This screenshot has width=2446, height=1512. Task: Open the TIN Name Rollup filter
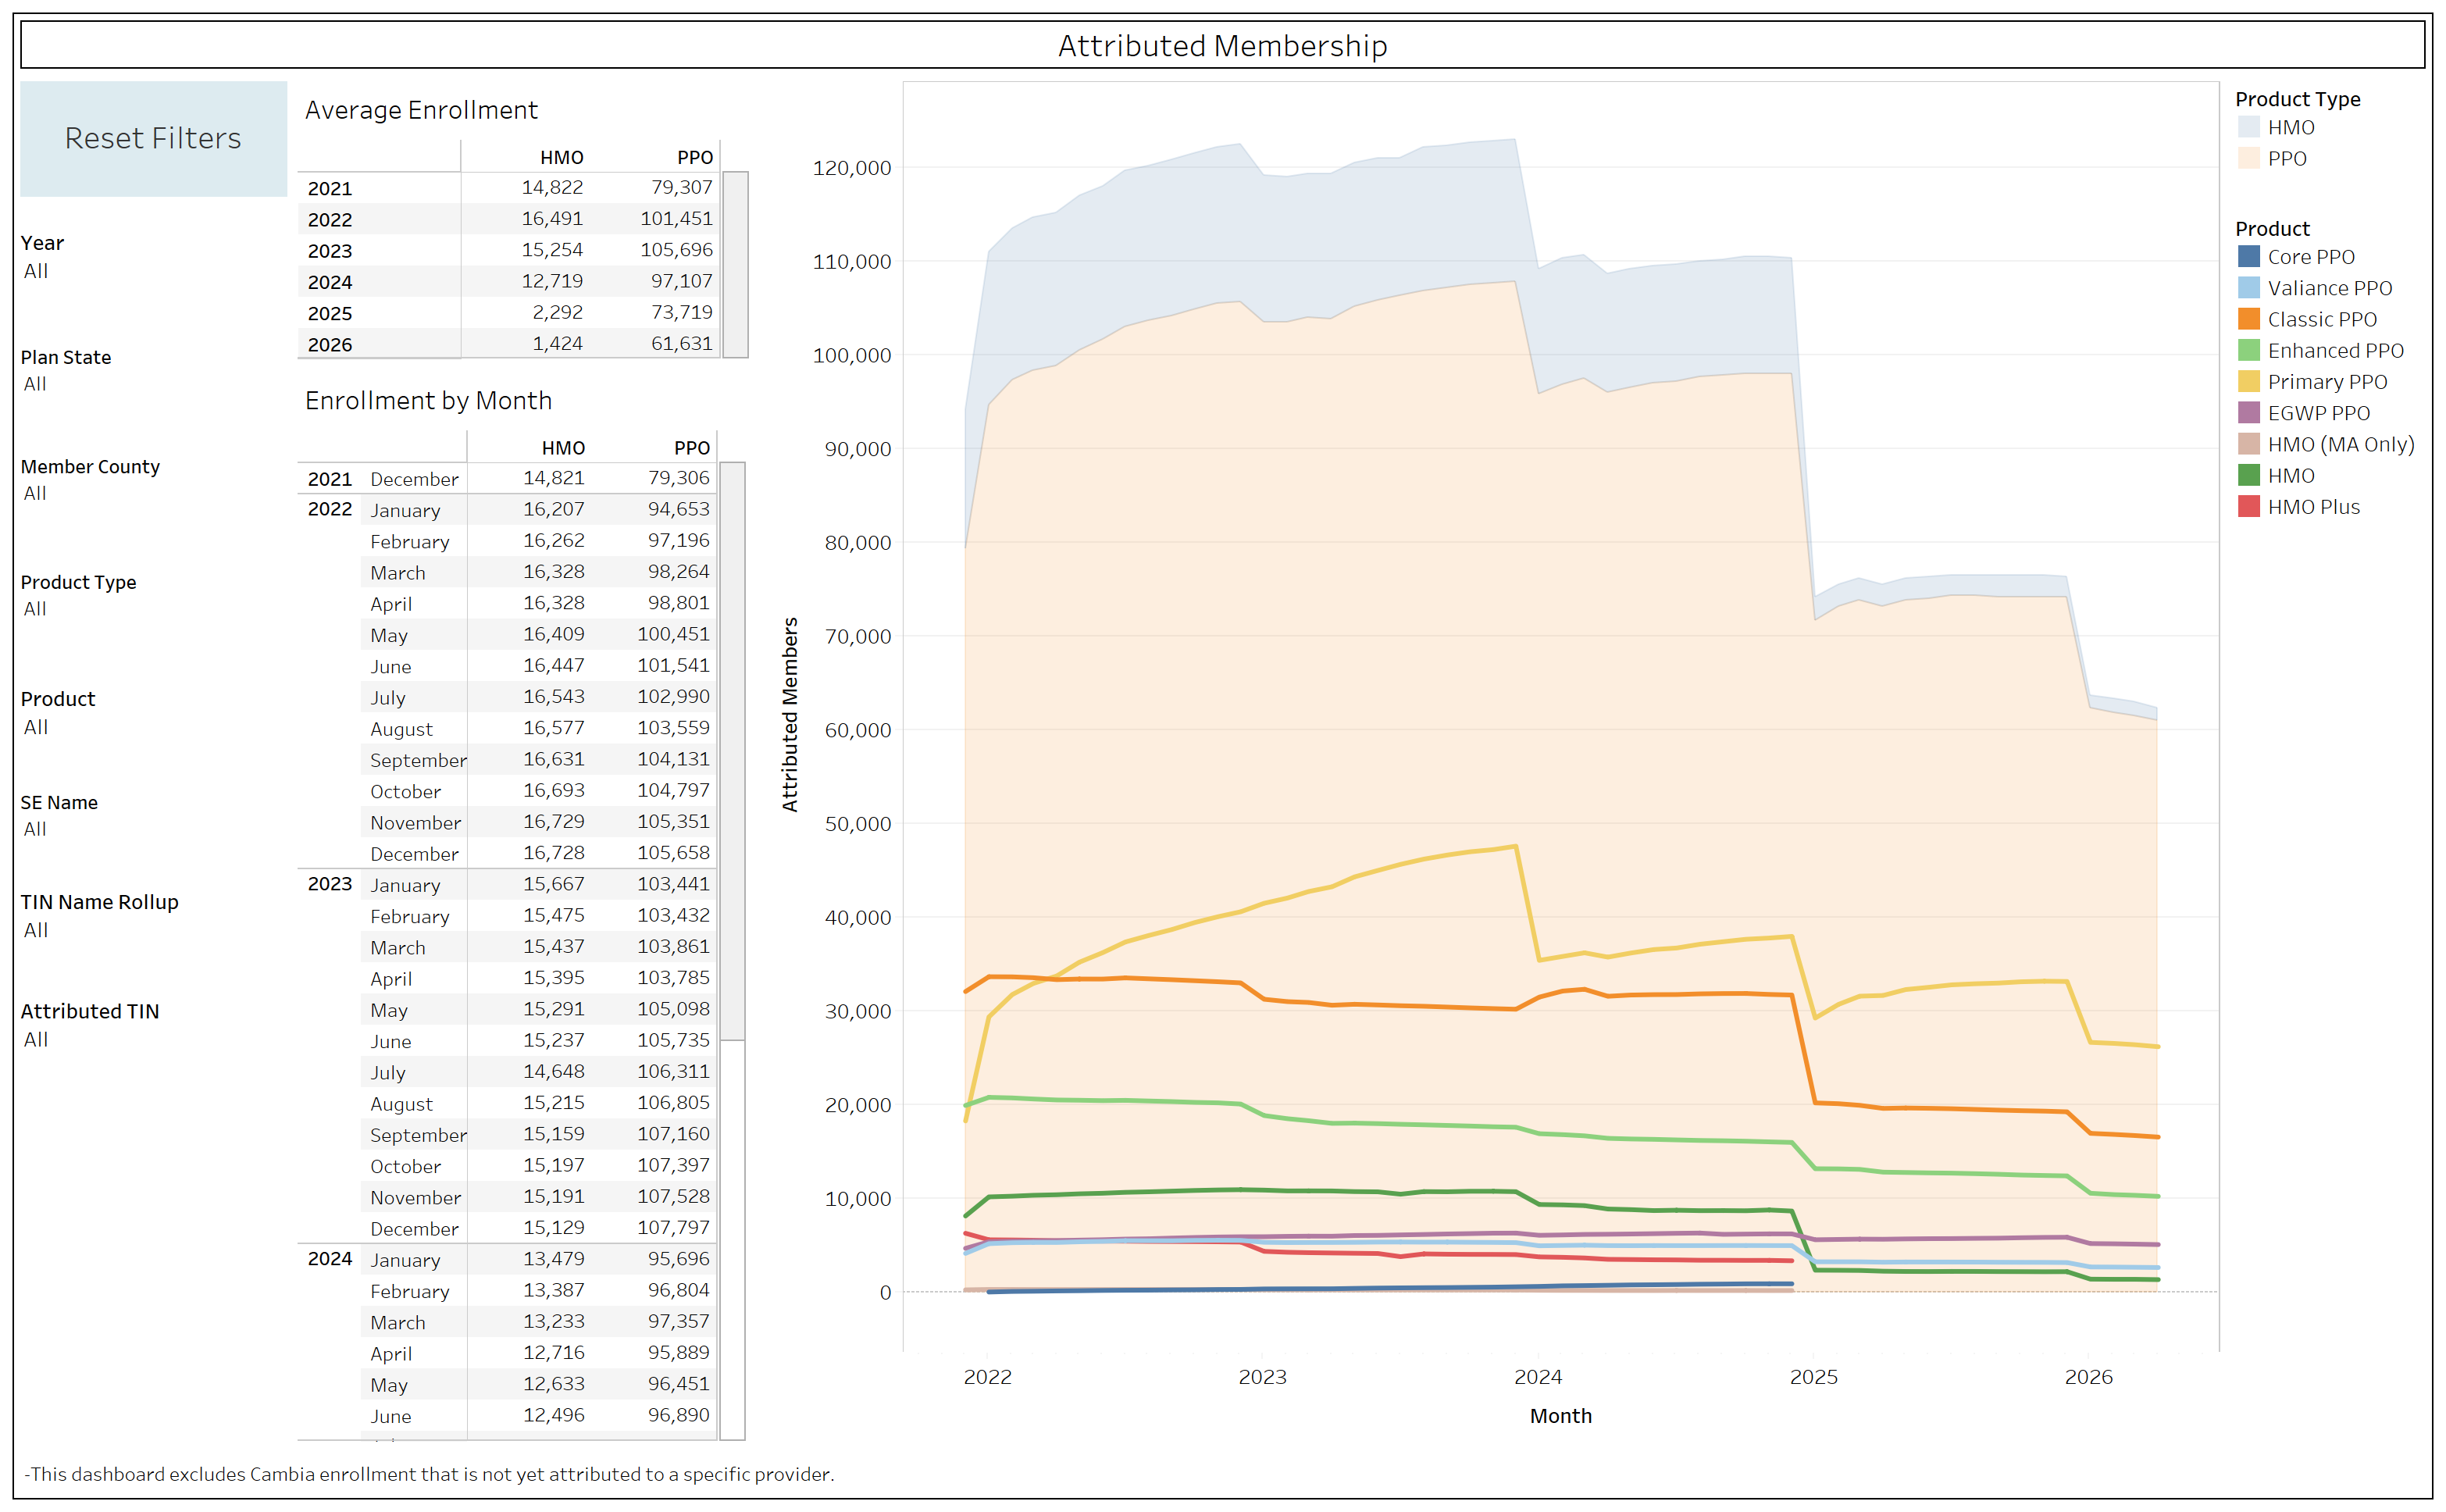[x=36, y=930]
